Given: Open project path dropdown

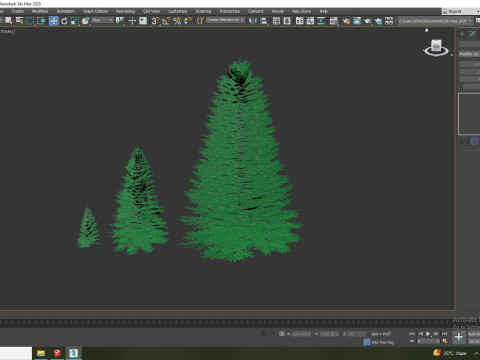Looking at the screenshot, I should tap(436, 21).
